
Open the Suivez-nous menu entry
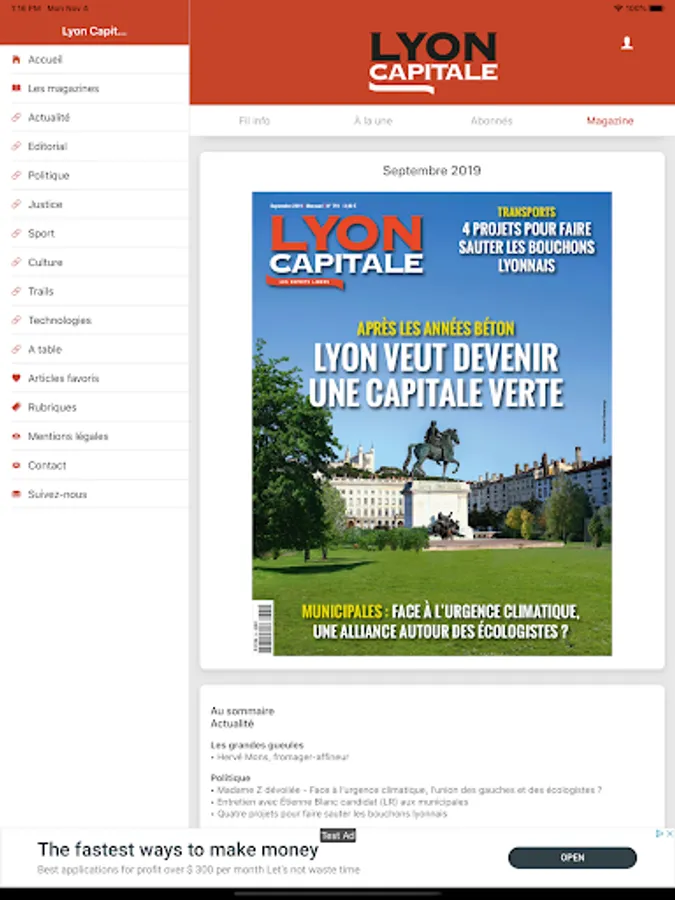click(94, 494)
